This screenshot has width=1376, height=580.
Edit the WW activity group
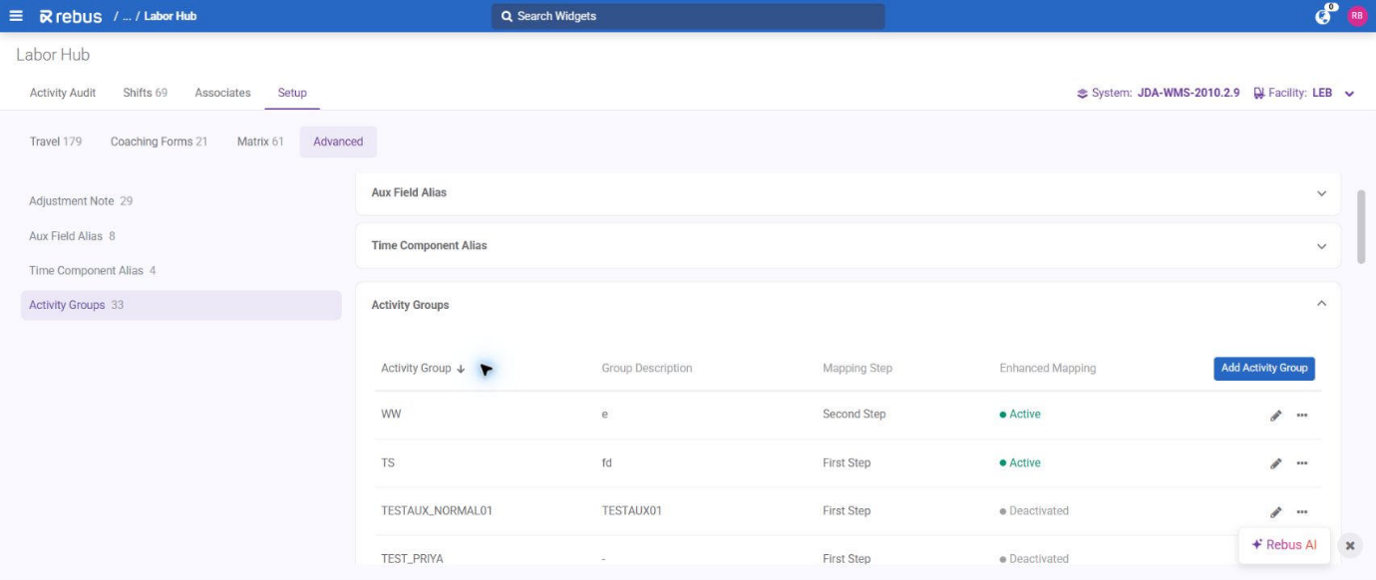coord(1276,415)
